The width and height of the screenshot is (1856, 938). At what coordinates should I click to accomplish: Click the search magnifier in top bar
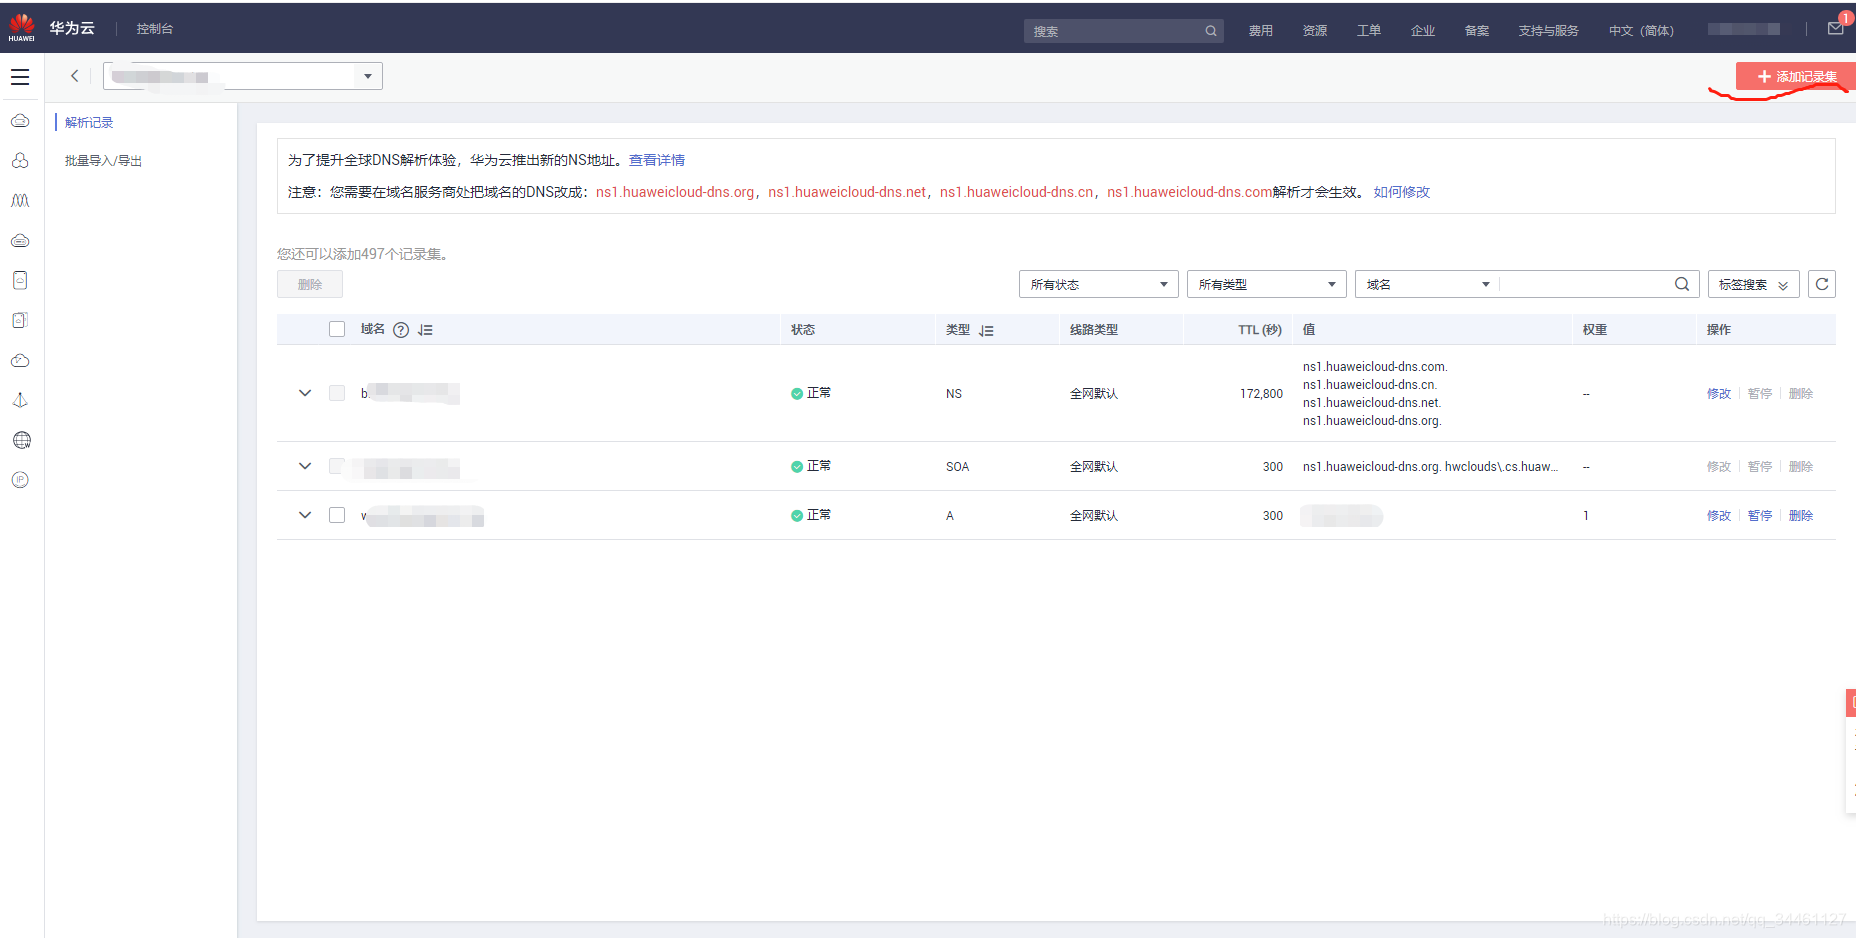tap(1211, 31)
